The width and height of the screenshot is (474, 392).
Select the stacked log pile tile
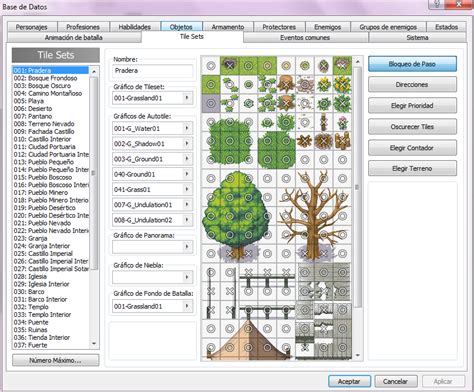(342, 141)
